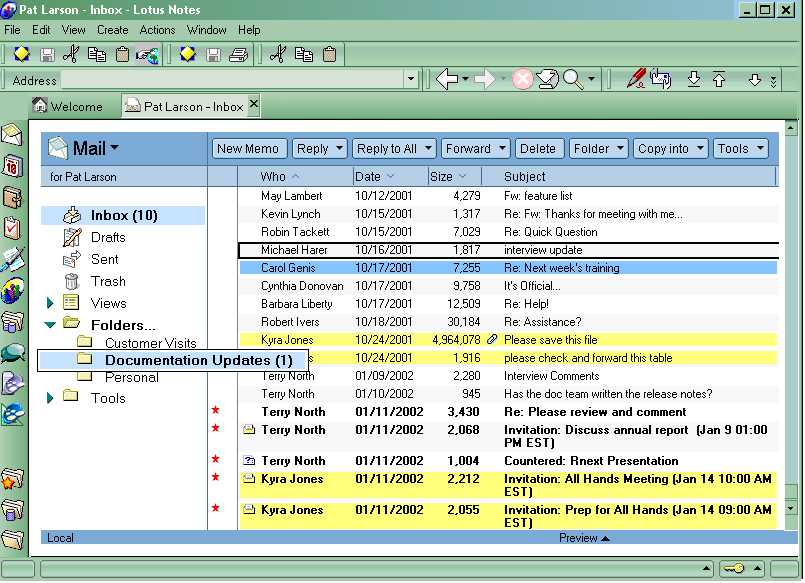Open the Mail bookmark icon in left sidebar
Viewport: 805px width, 583px height.
11,135
